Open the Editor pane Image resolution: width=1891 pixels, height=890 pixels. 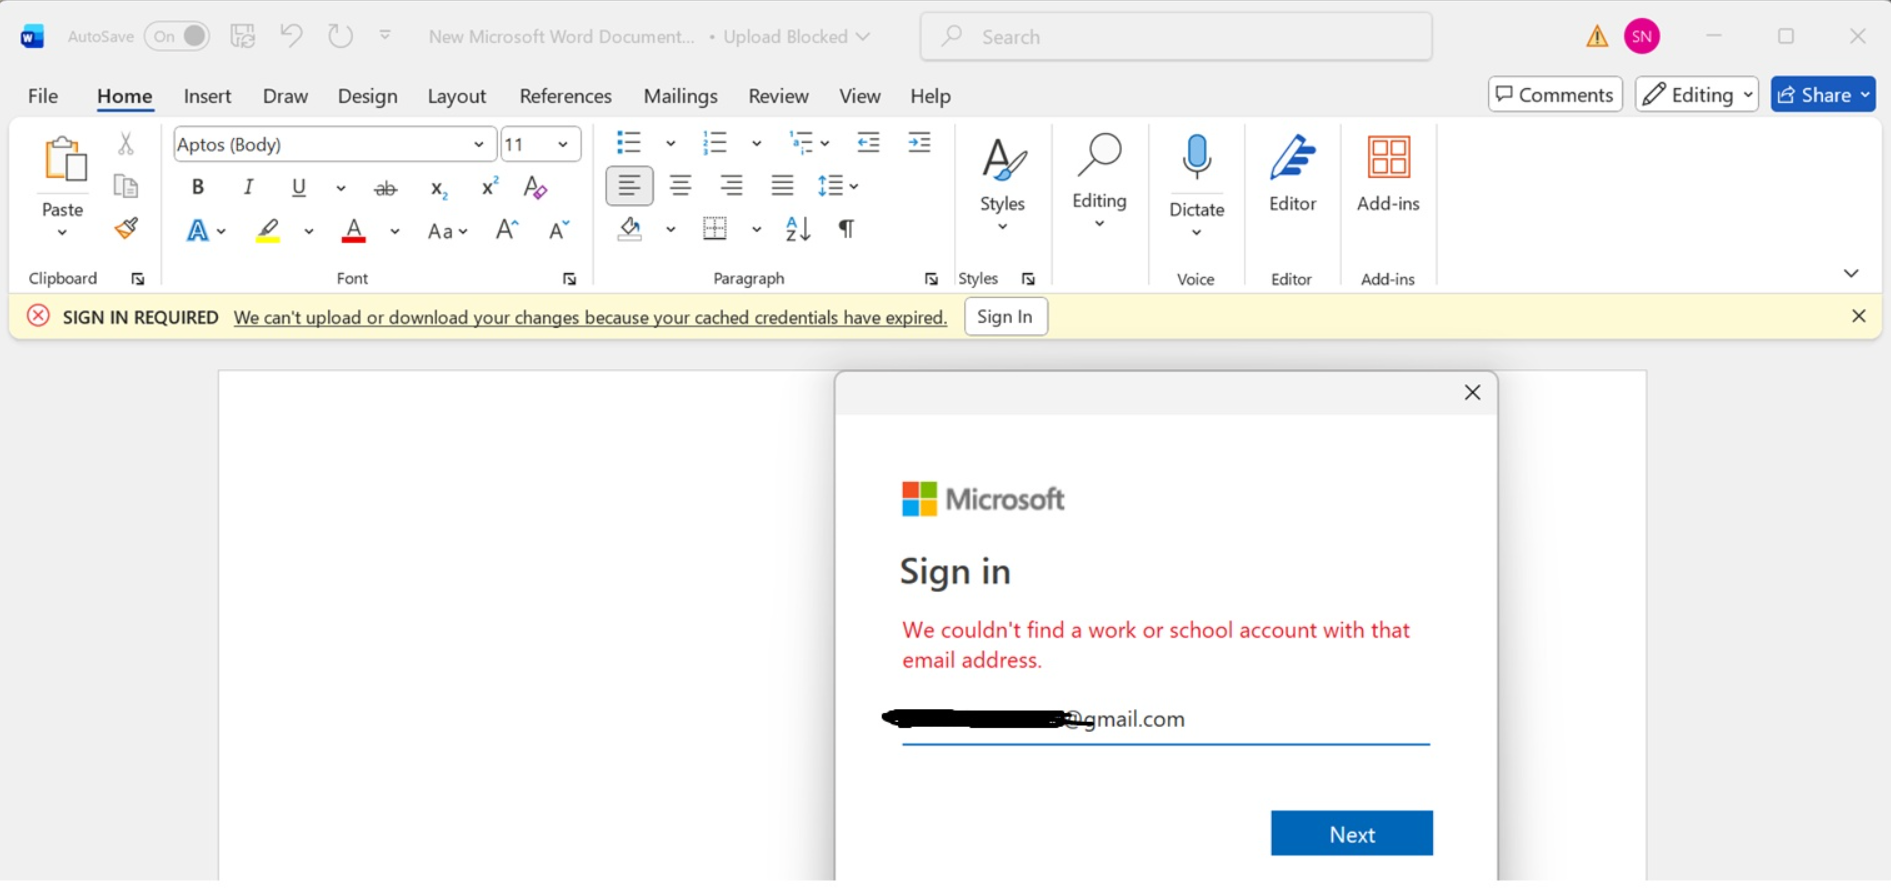click(x=1292, y=174)
